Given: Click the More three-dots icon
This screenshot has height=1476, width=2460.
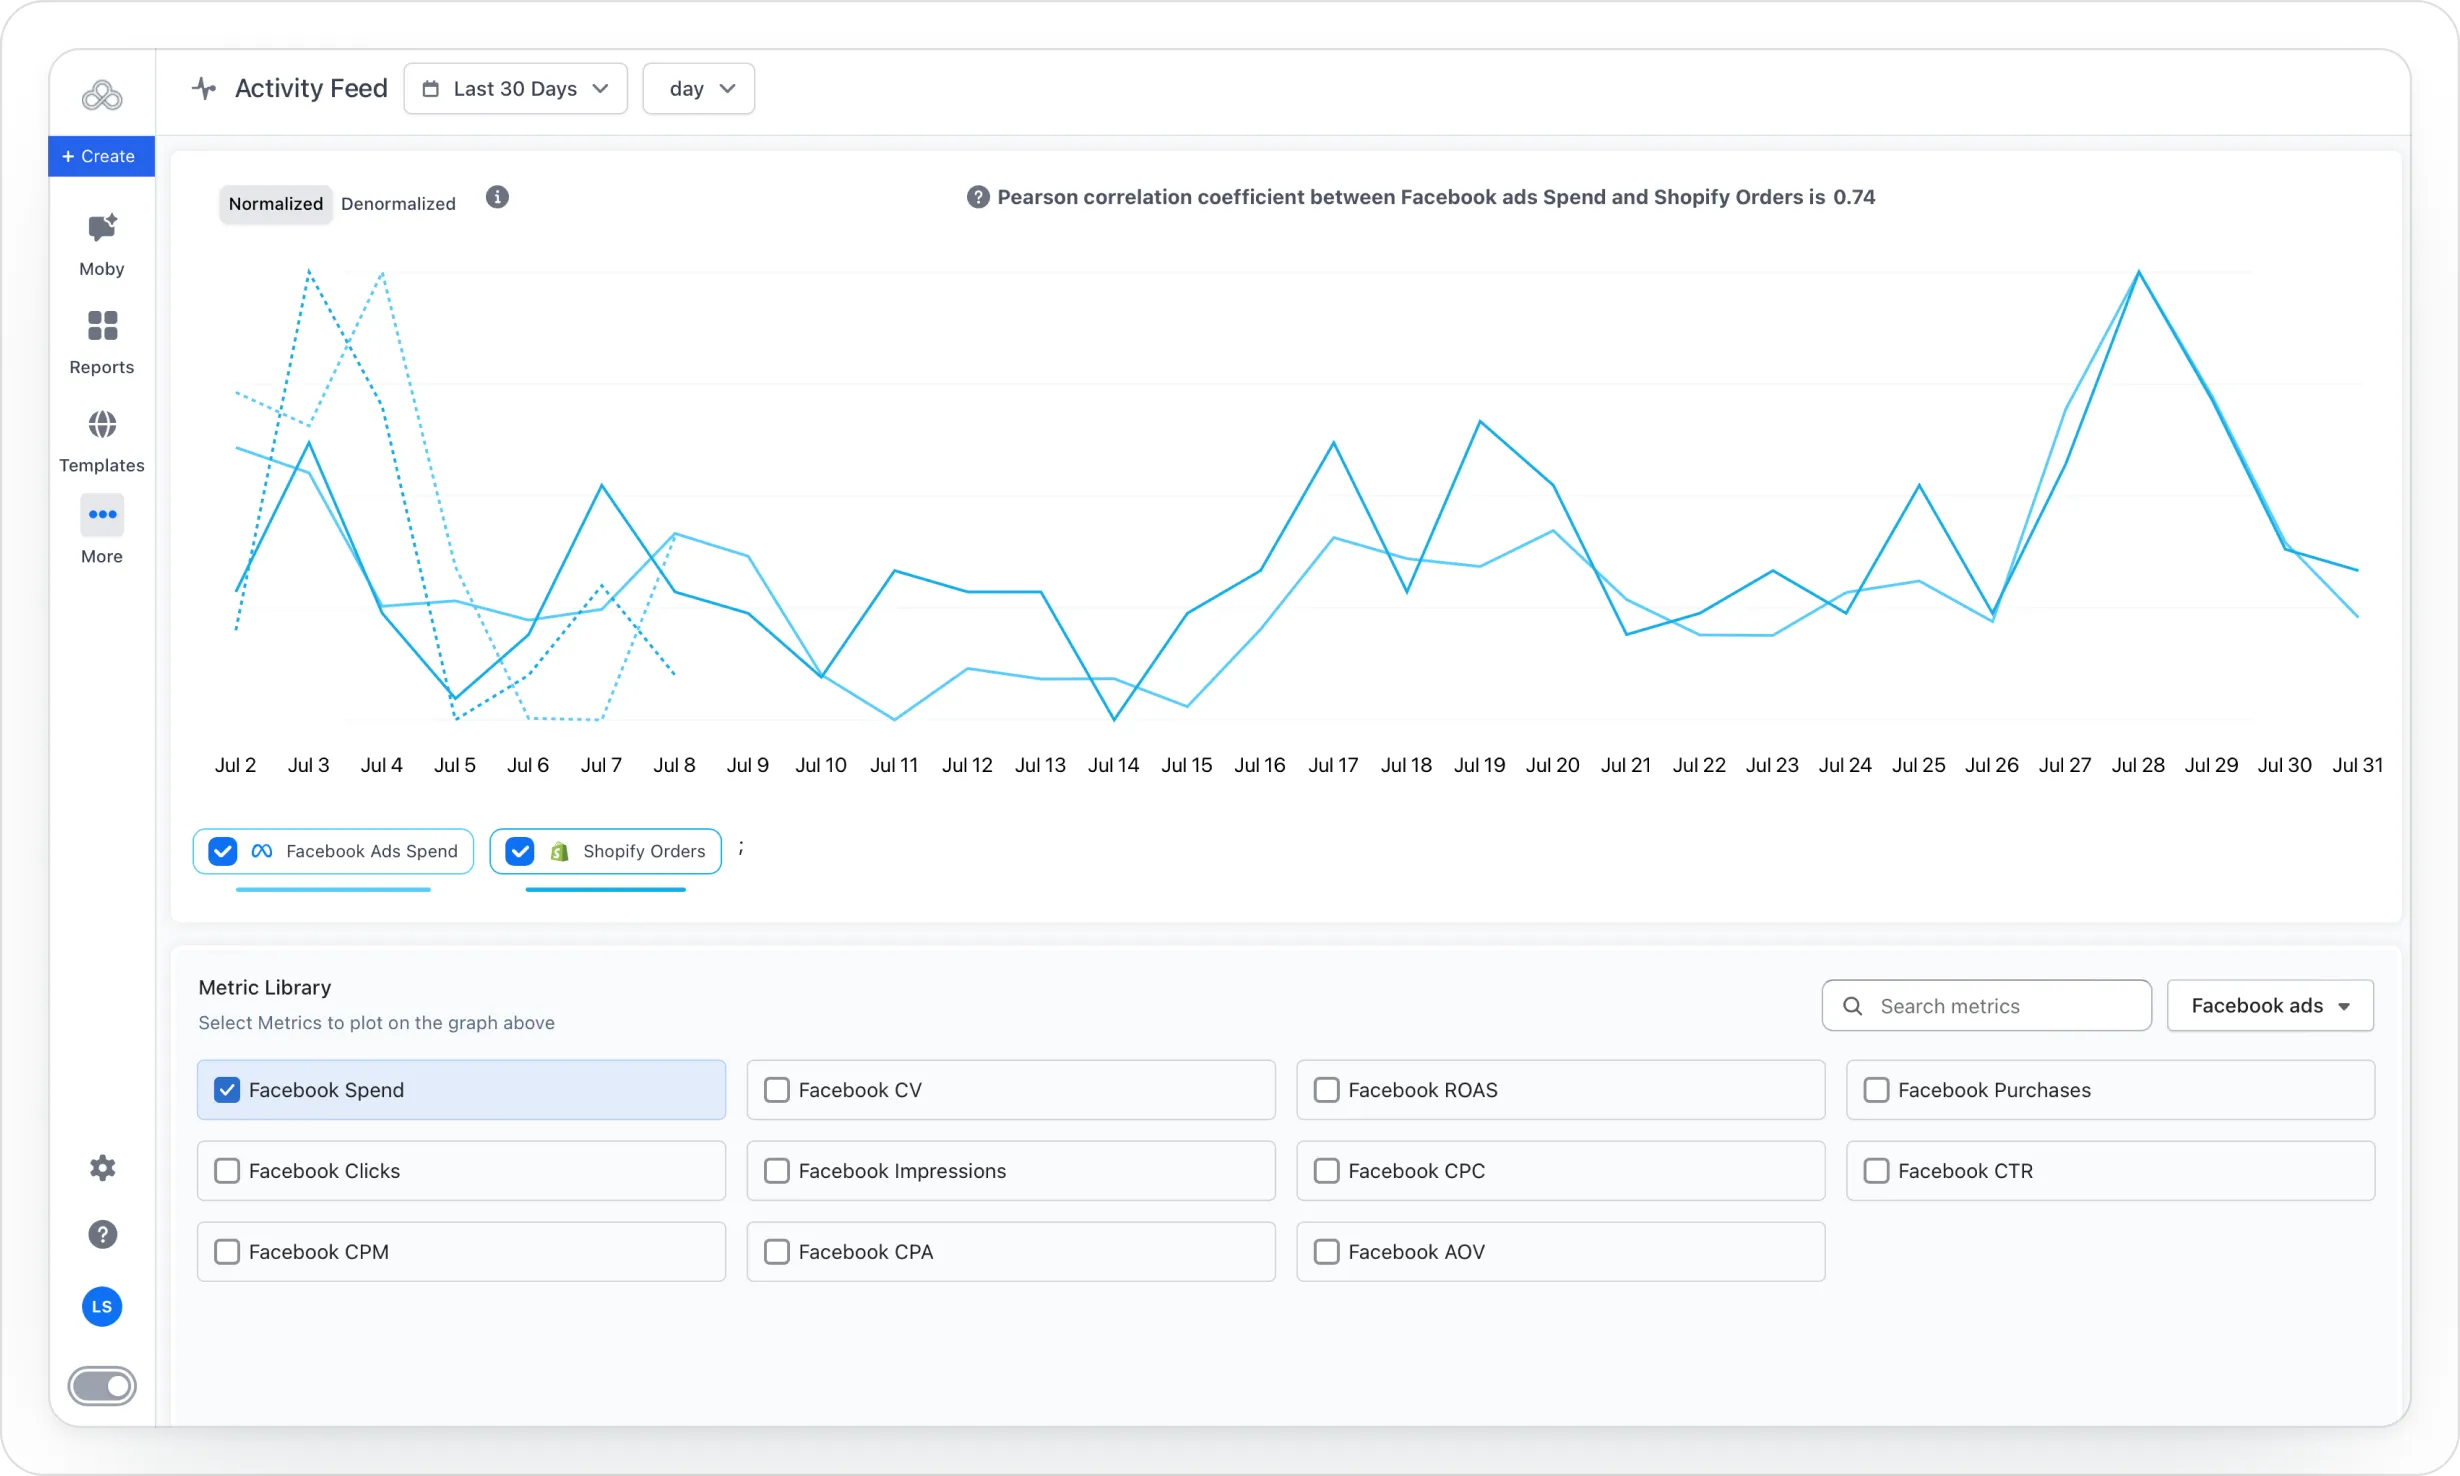Looking at the screenshot, I should 102,515.
